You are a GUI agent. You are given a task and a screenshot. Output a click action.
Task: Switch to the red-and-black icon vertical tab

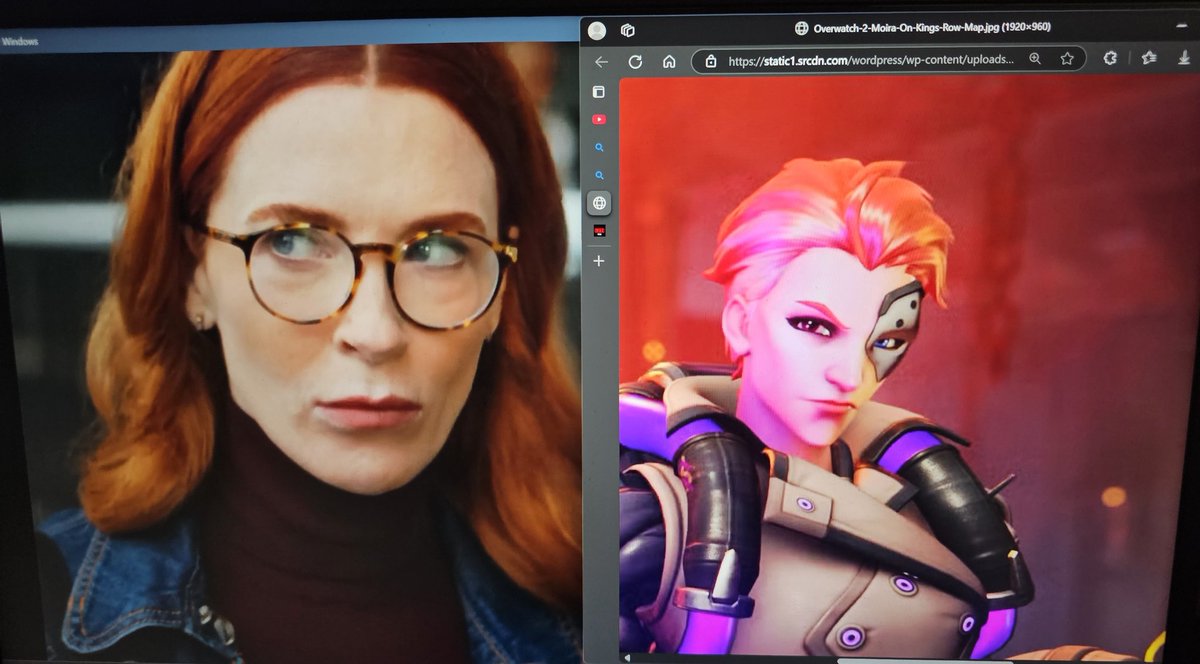pos(599,231)
